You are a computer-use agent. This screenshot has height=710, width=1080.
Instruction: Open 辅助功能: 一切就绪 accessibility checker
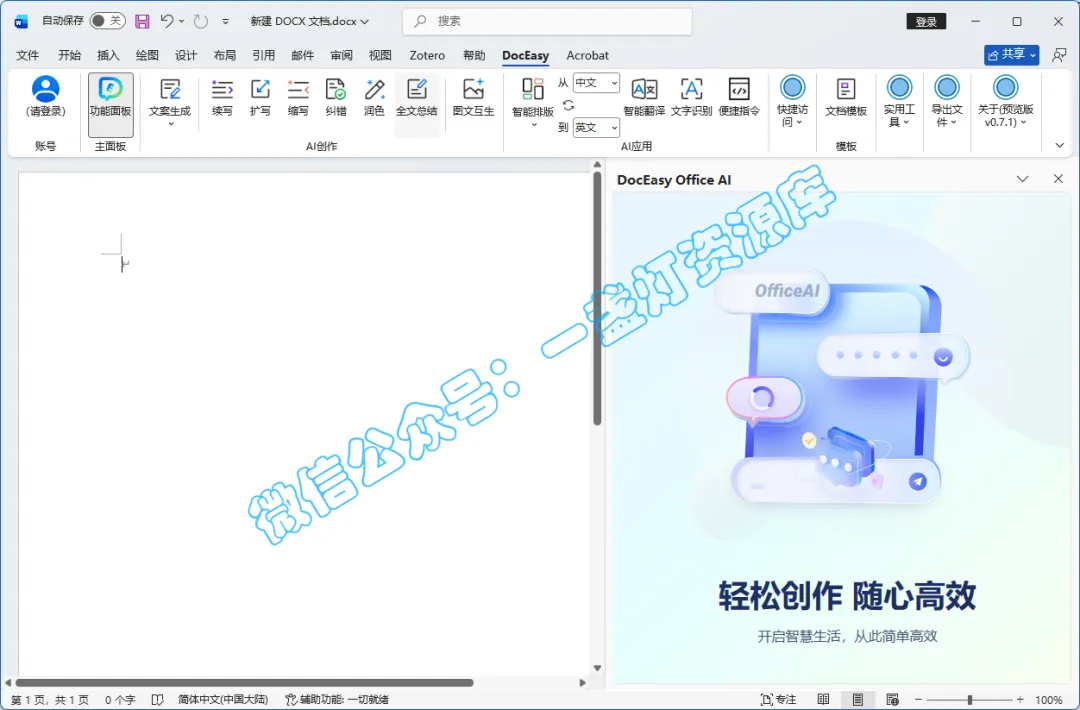pos(337,700)
